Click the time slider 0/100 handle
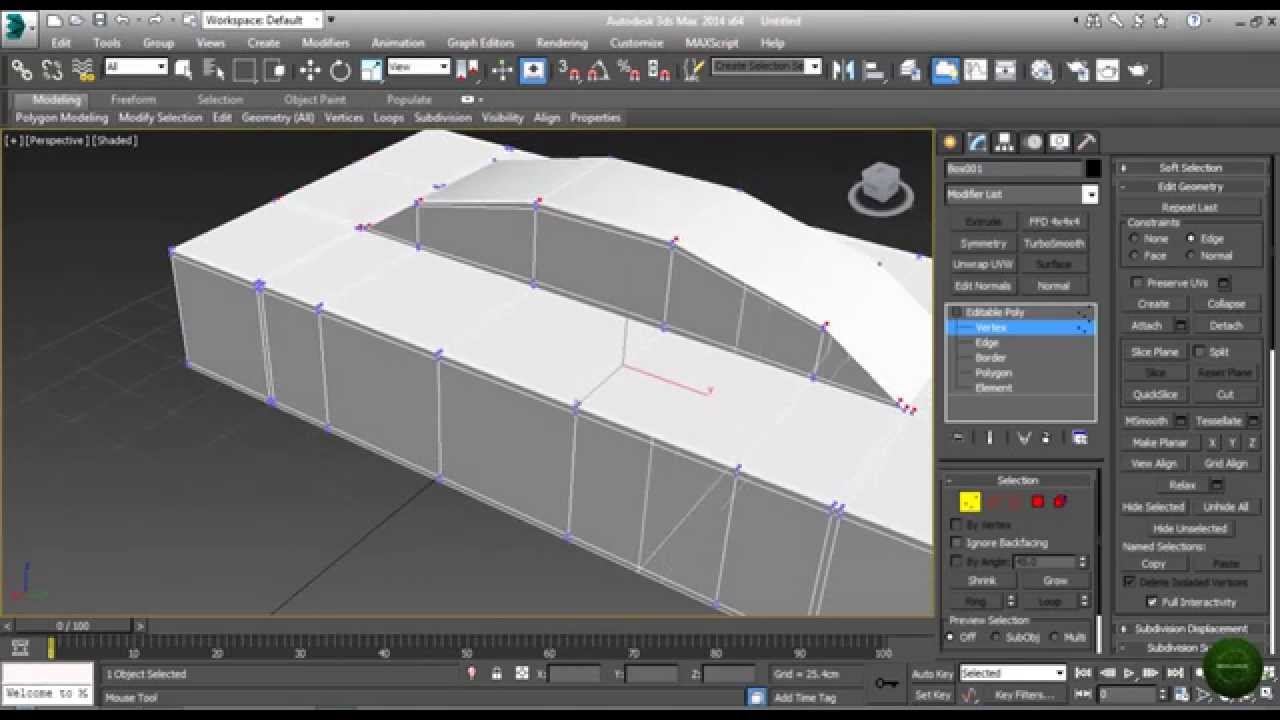 72,626
